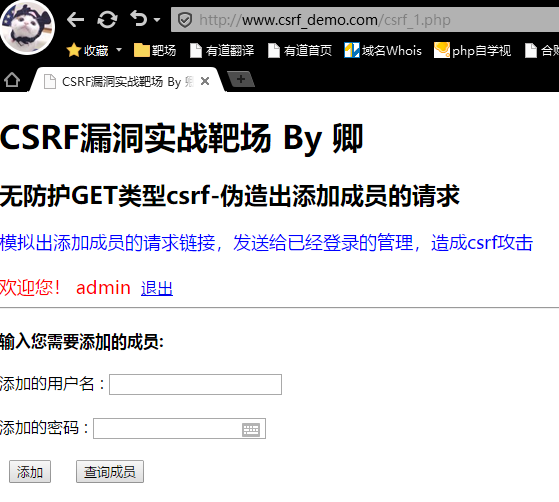The image size is (559, 502).
Task: Open the user avatar cat picture
Action: tap(27, 27)
